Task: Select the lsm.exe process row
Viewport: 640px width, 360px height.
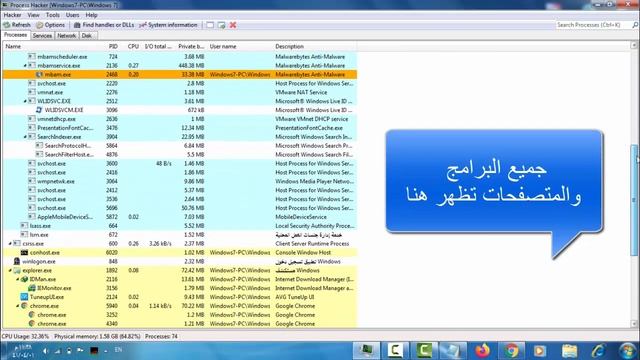Action: point(180,235)
